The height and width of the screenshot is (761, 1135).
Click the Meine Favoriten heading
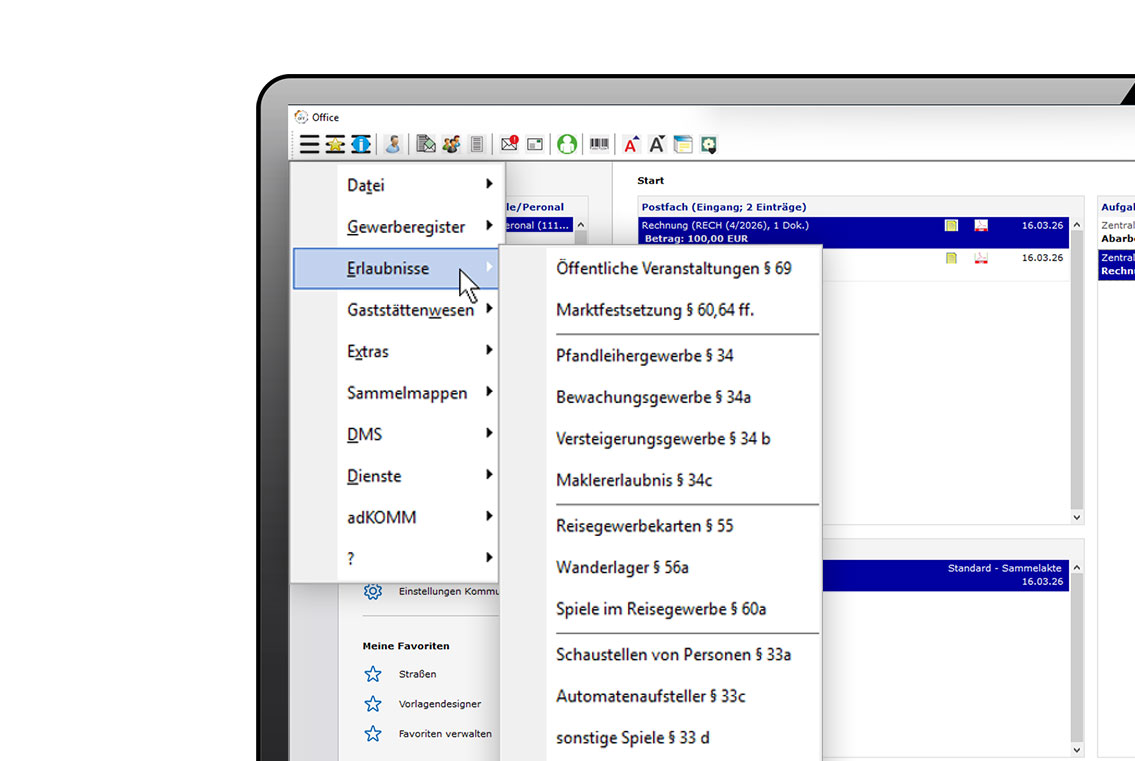(x=406, y=646)
